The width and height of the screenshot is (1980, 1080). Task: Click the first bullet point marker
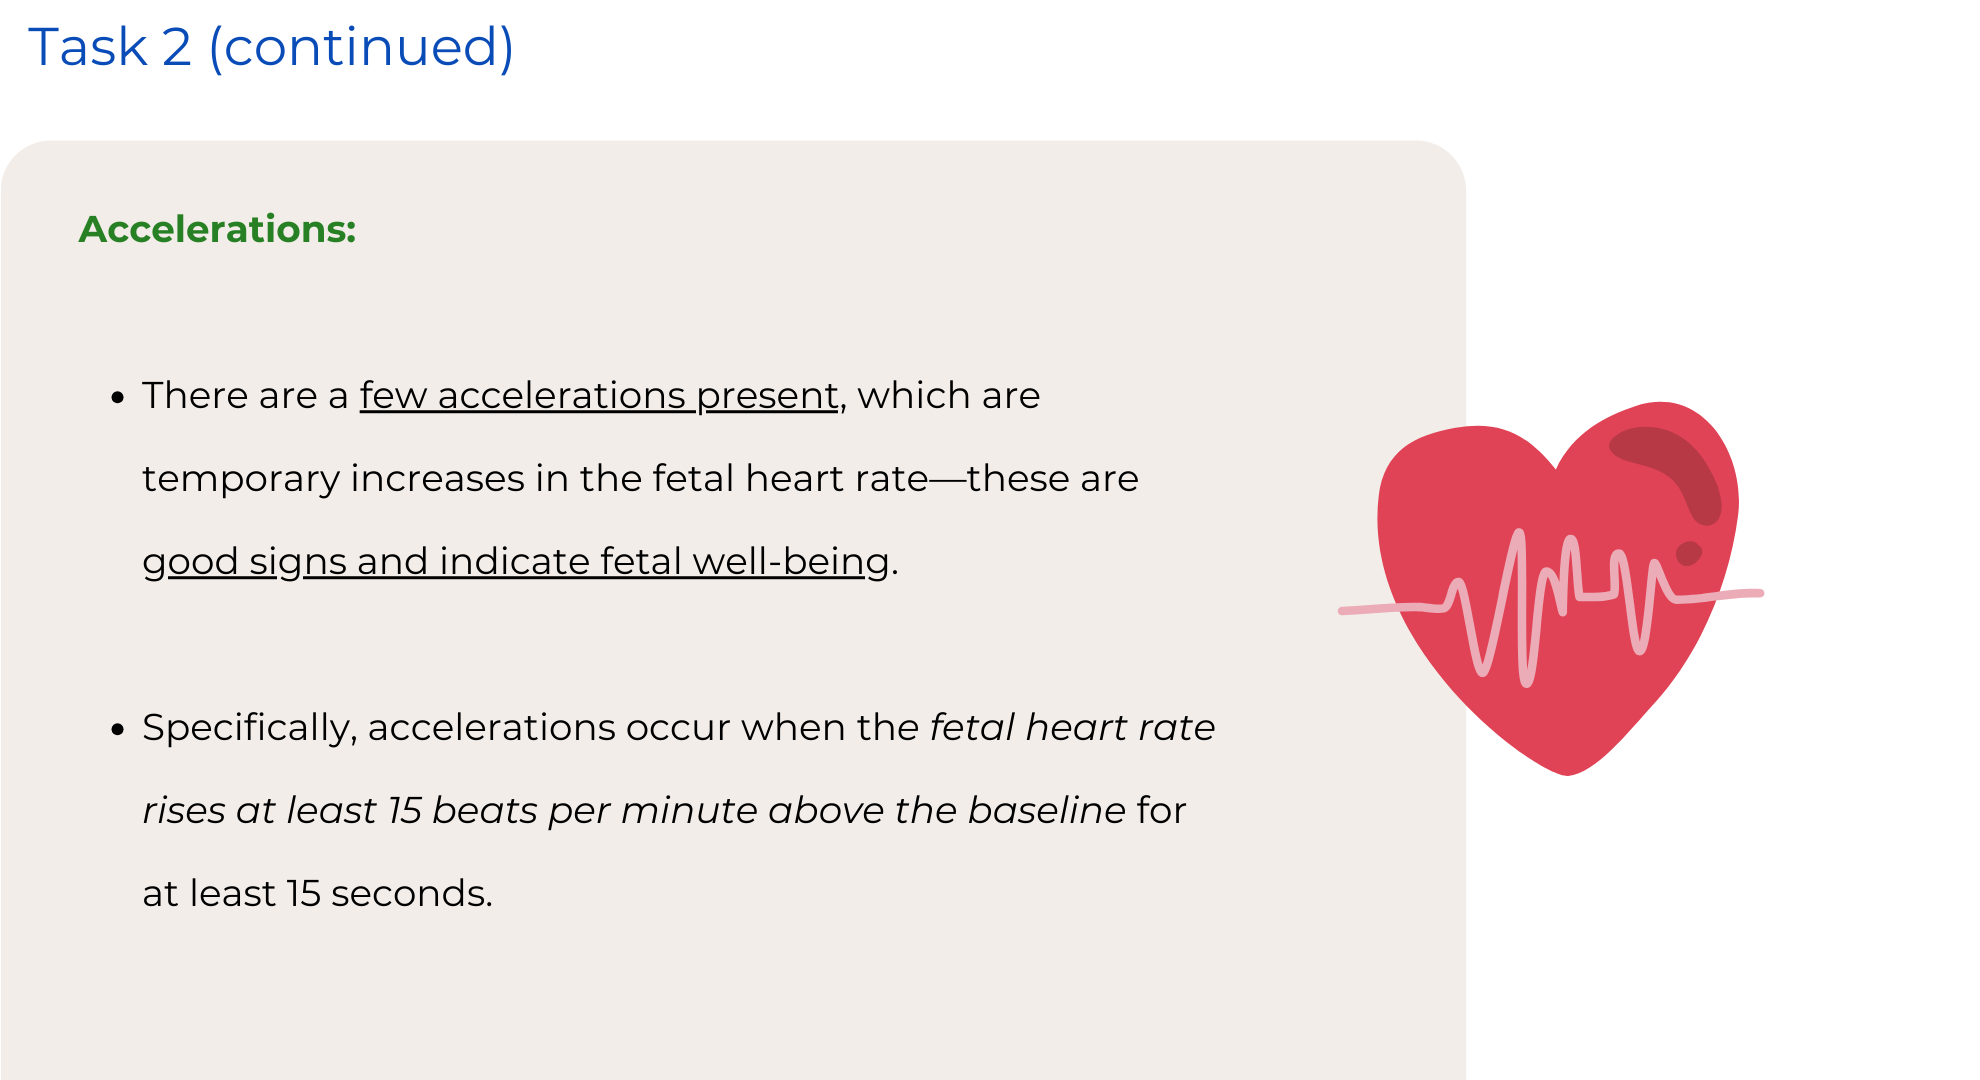[118, 397]
